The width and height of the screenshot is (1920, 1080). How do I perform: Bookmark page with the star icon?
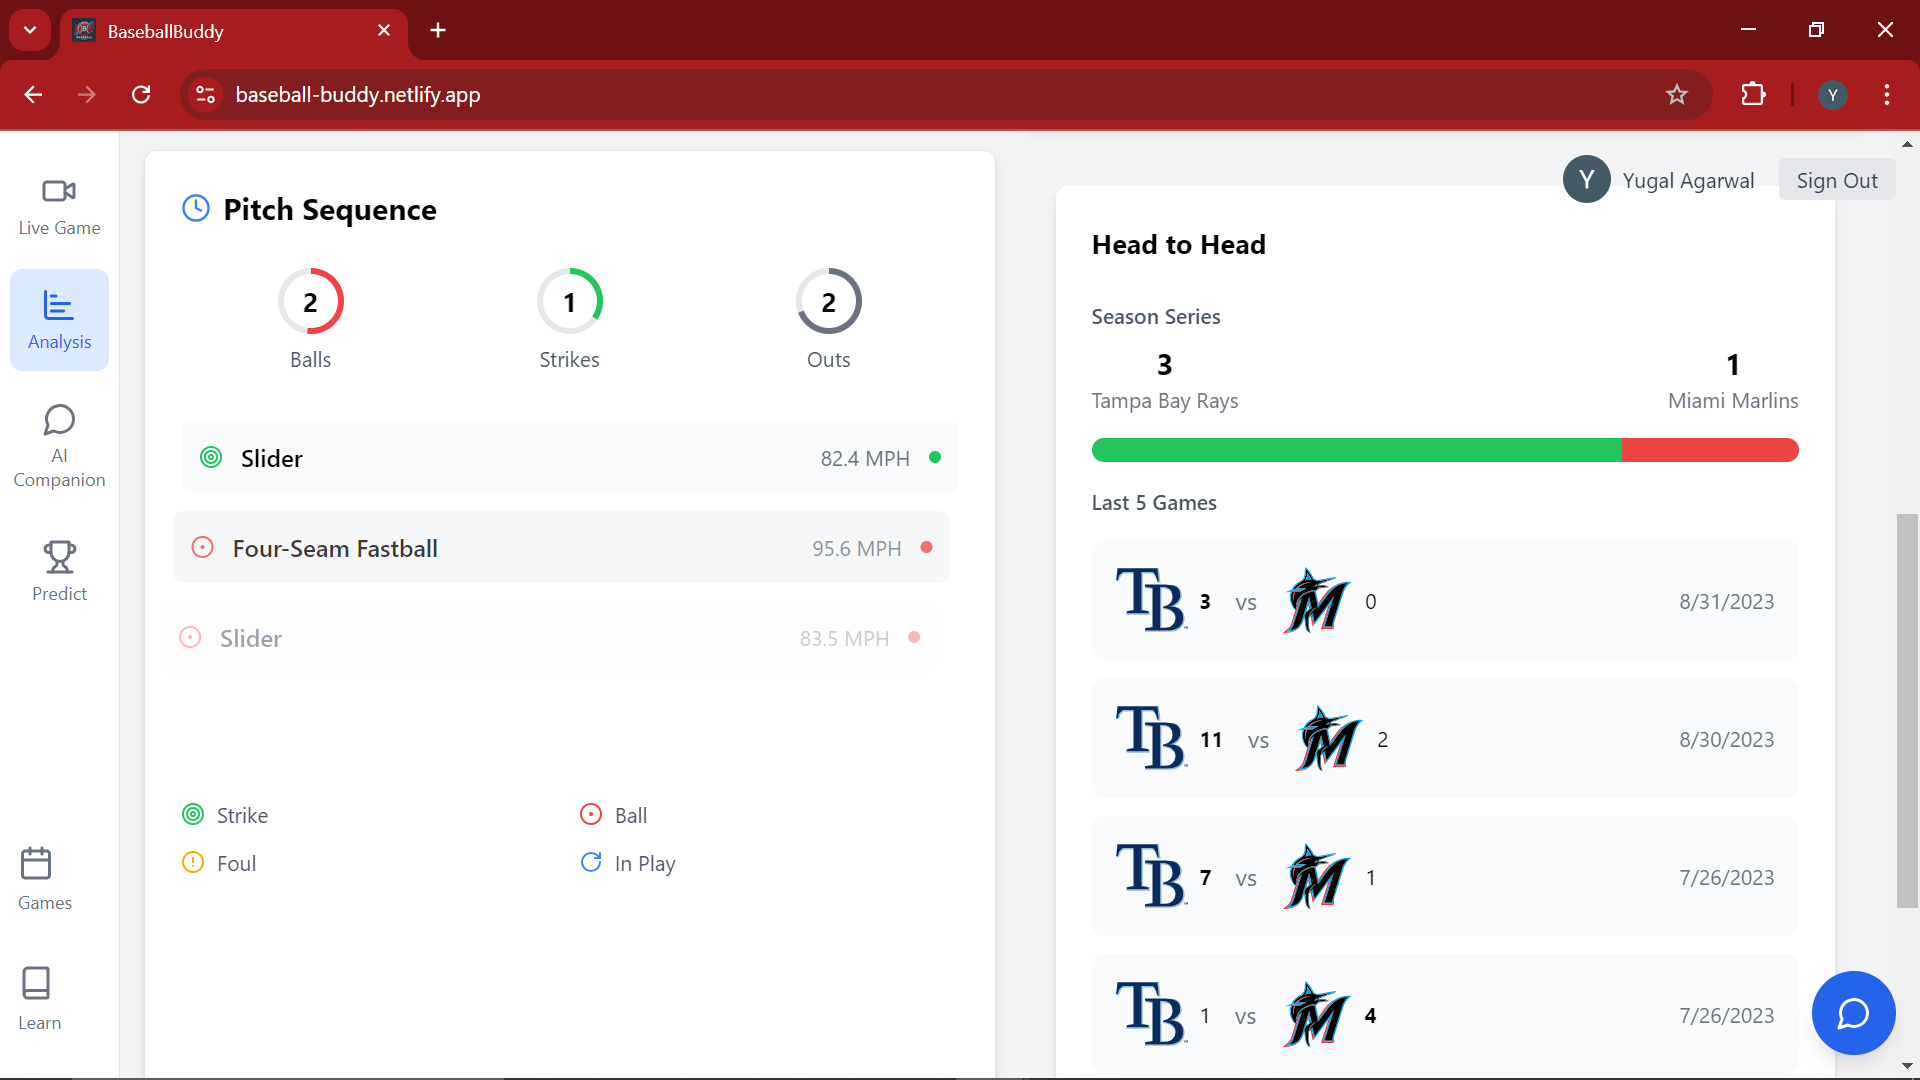coord(1677,94)
